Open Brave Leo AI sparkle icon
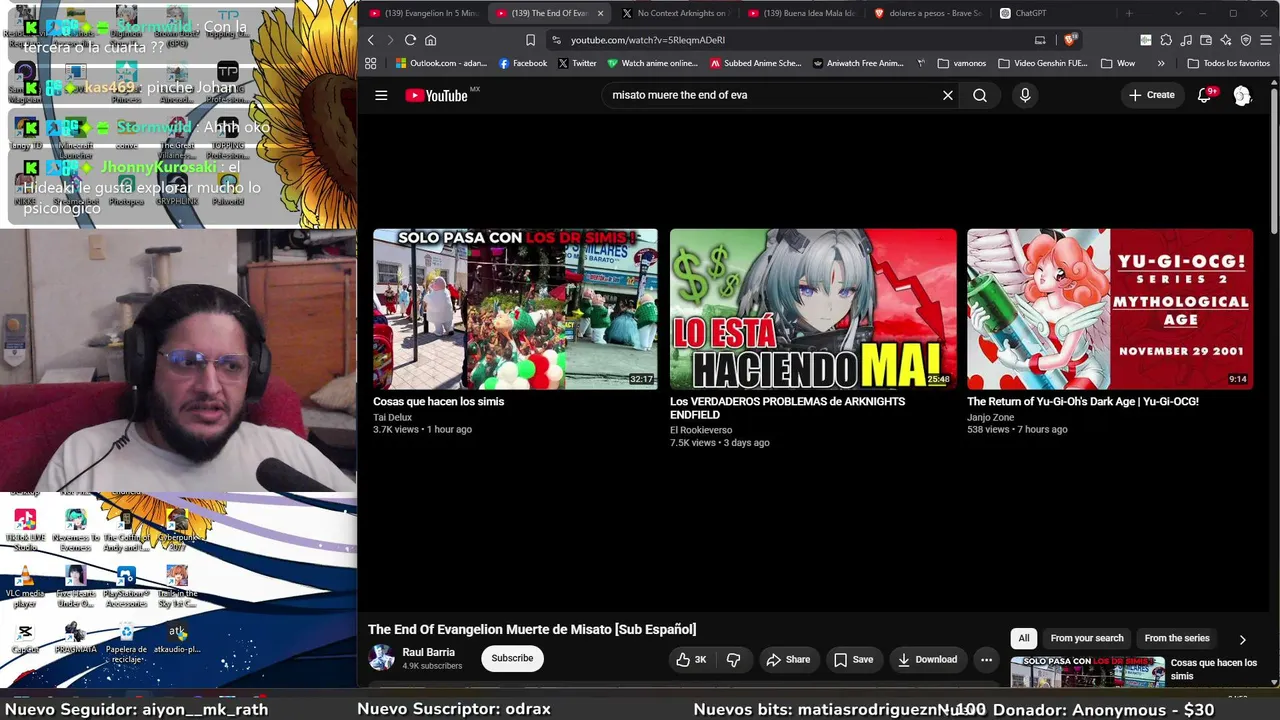 (x=1226, y=40)
